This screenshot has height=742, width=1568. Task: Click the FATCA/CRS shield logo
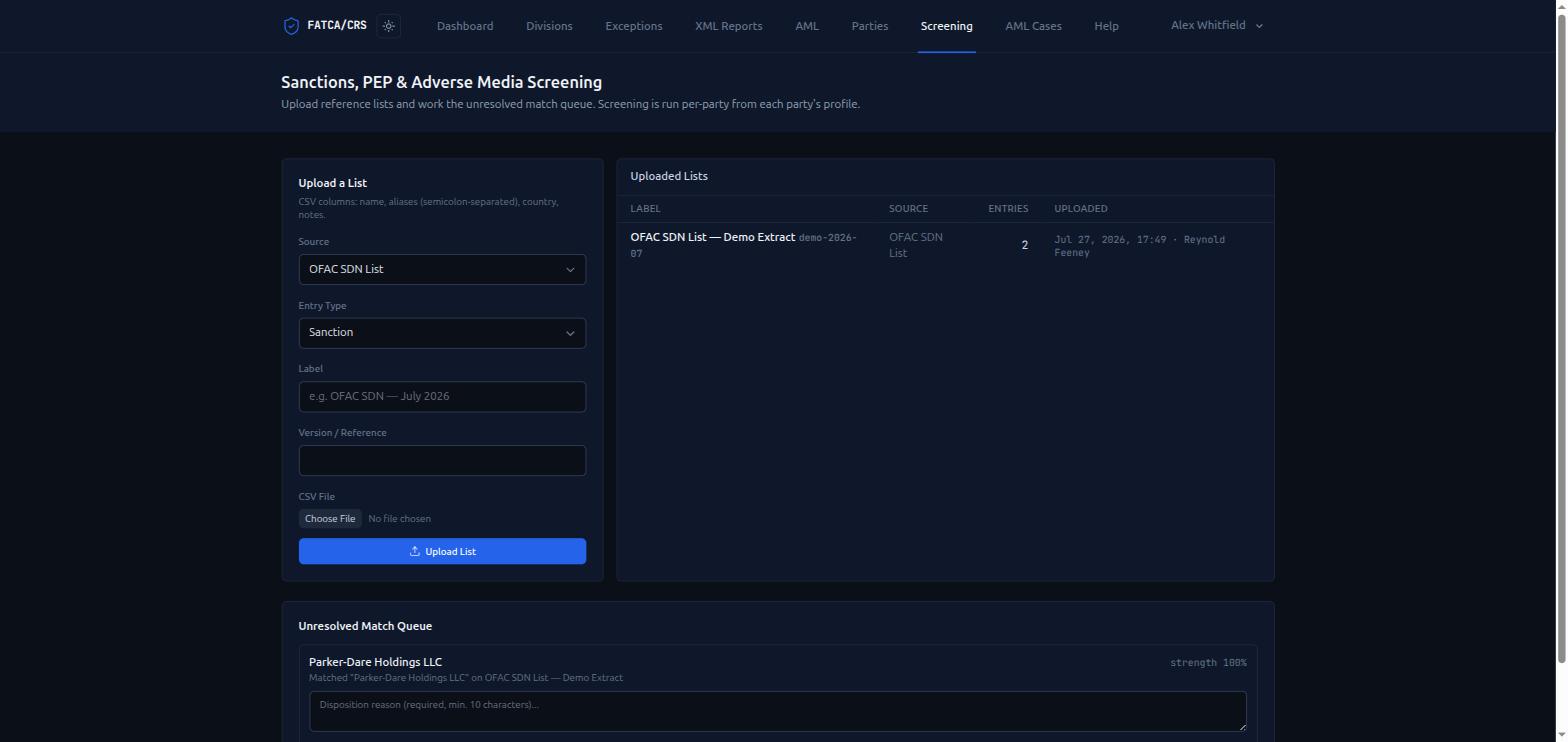click(x=291, y=26)
